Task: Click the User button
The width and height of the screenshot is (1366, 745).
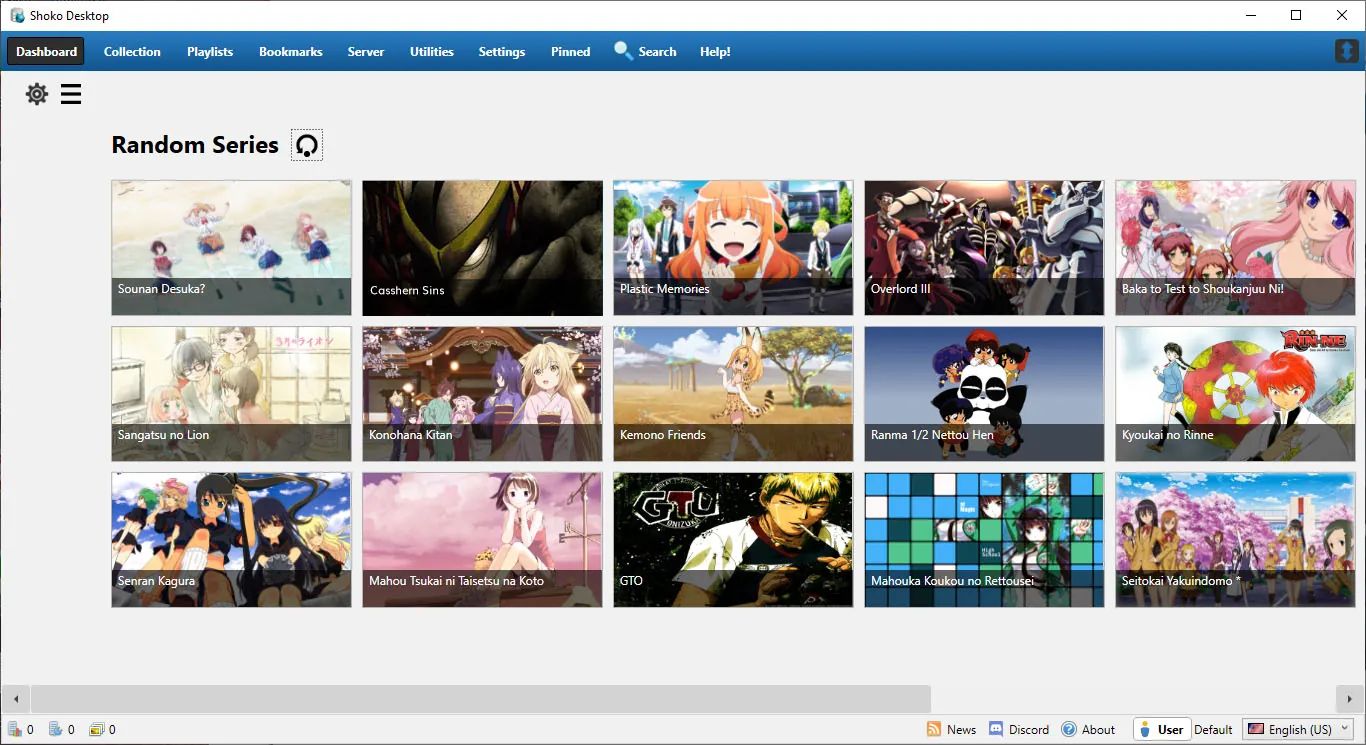Action: tap(1162, 729)
